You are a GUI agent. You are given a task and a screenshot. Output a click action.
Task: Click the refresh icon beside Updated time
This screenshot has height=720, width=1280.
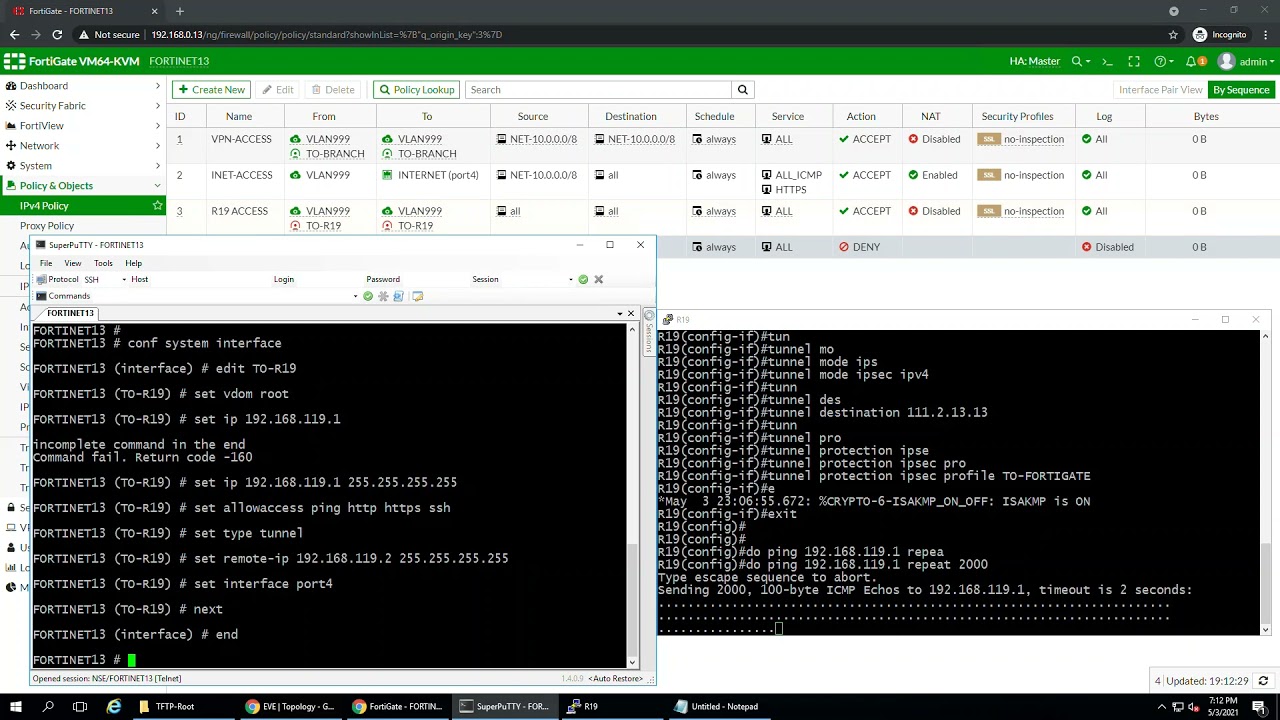pos(1263,681)
